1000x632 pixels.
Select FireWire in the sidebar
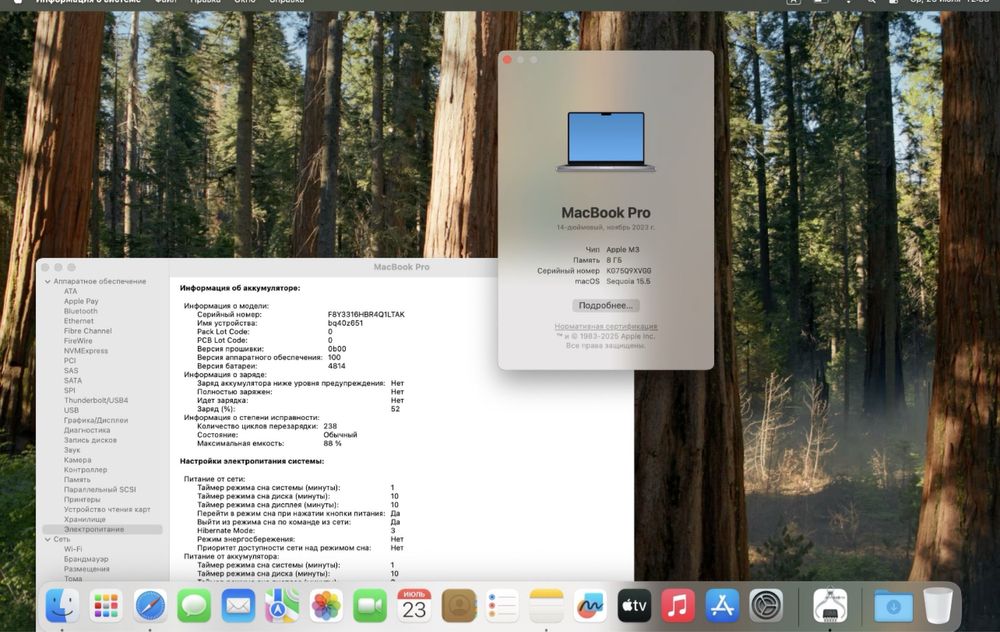point(78,341)
